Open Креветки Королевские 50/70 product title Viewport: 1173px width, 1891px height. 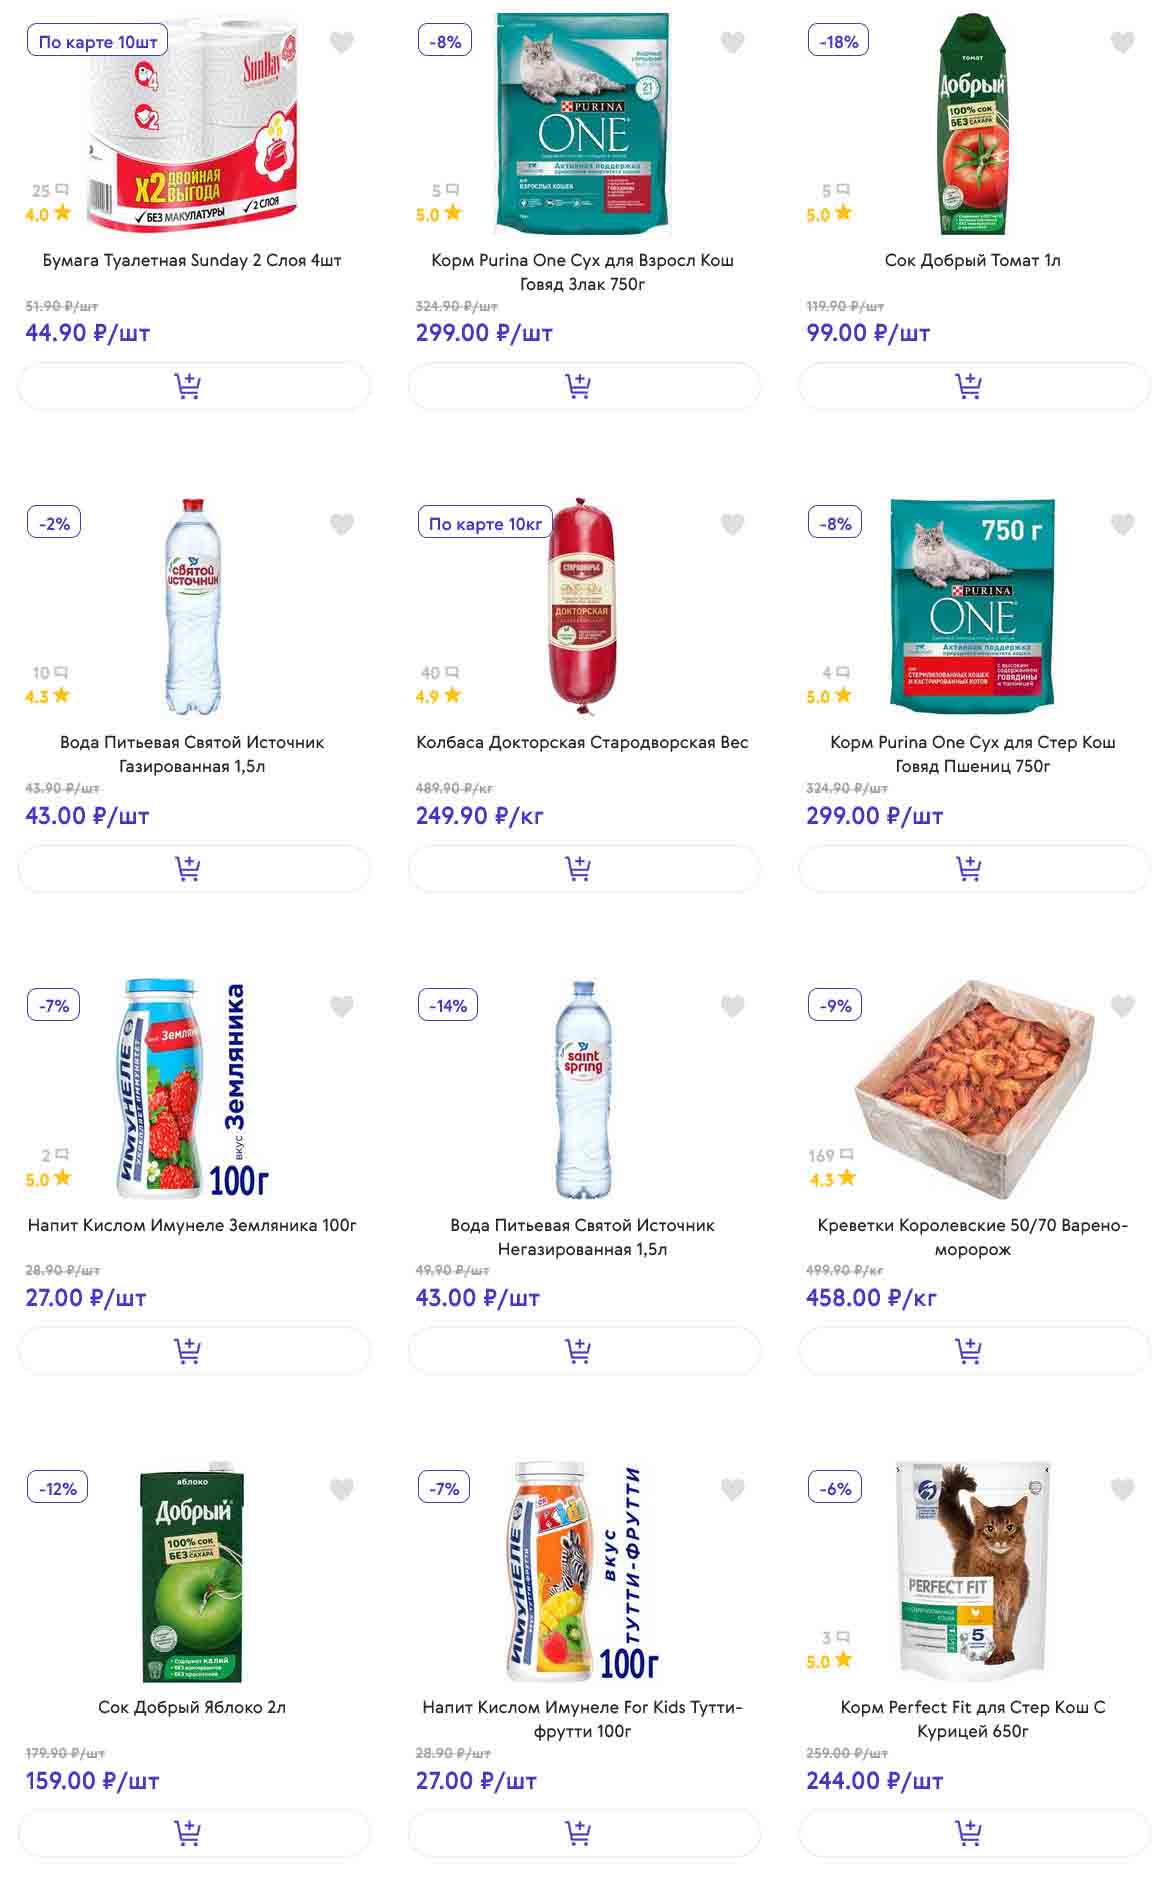[x=972, y=1237]
